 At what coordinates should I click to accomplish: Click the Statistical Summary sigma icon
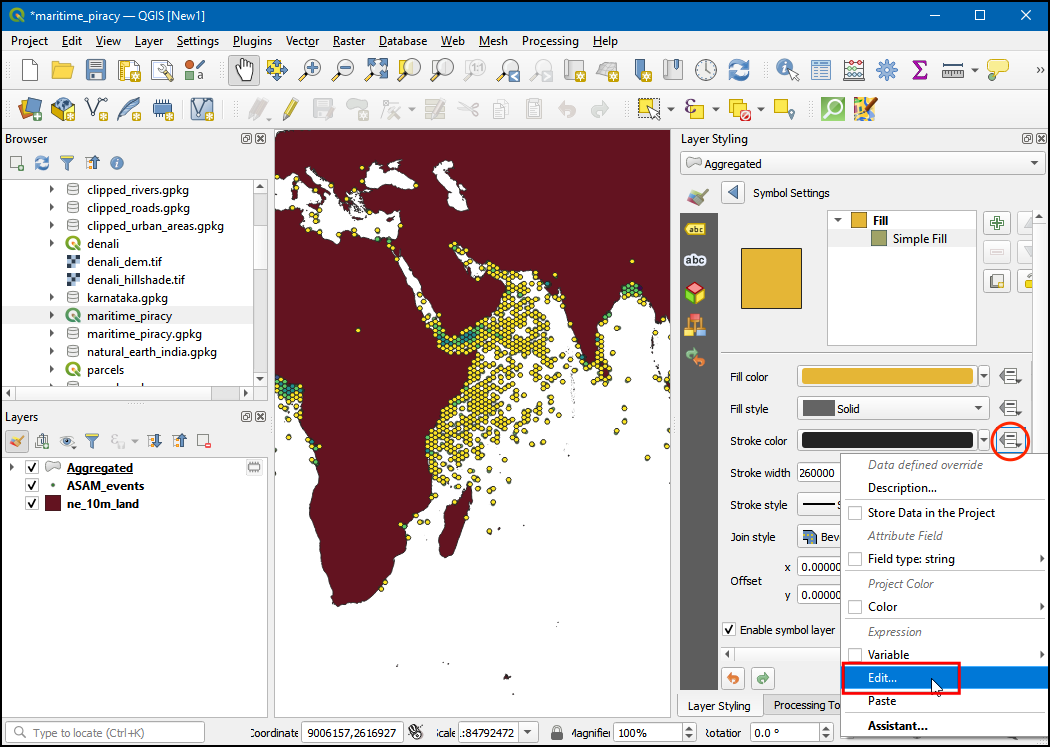pos(919,70)
